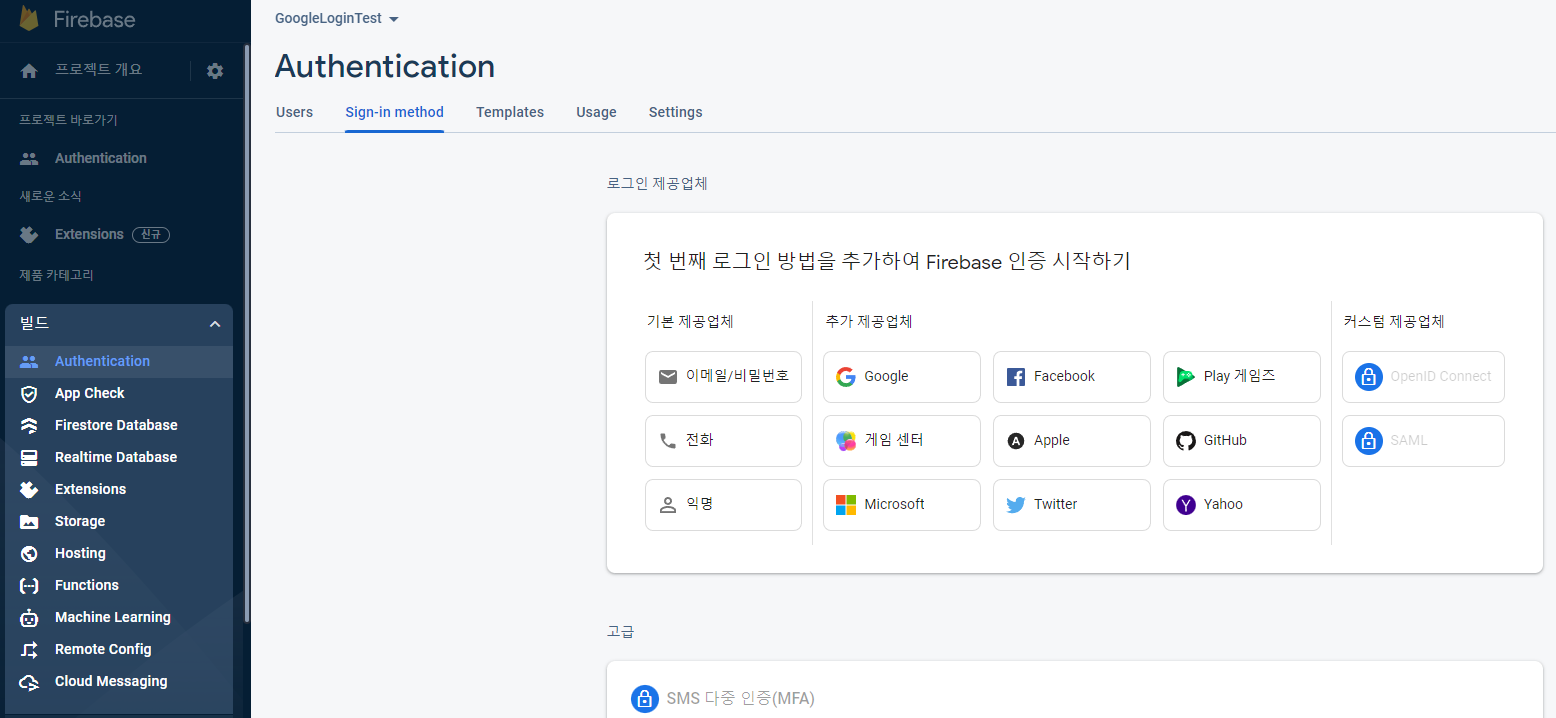
Task: Click the Machine Learning robot icon
Action: pos(29,618)
